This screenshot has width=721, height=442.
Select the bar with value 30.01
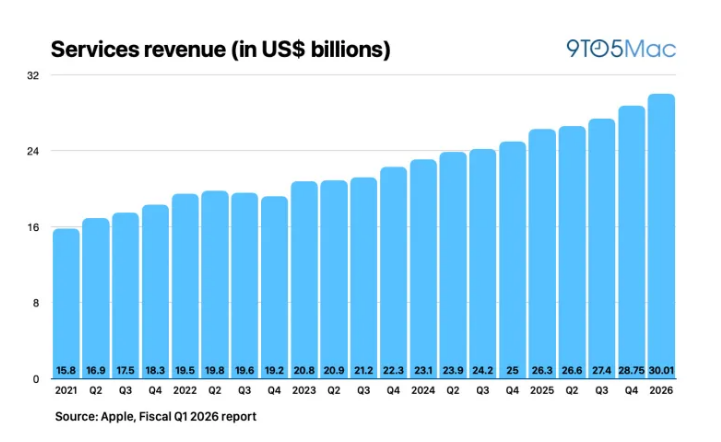coord(661,236)
